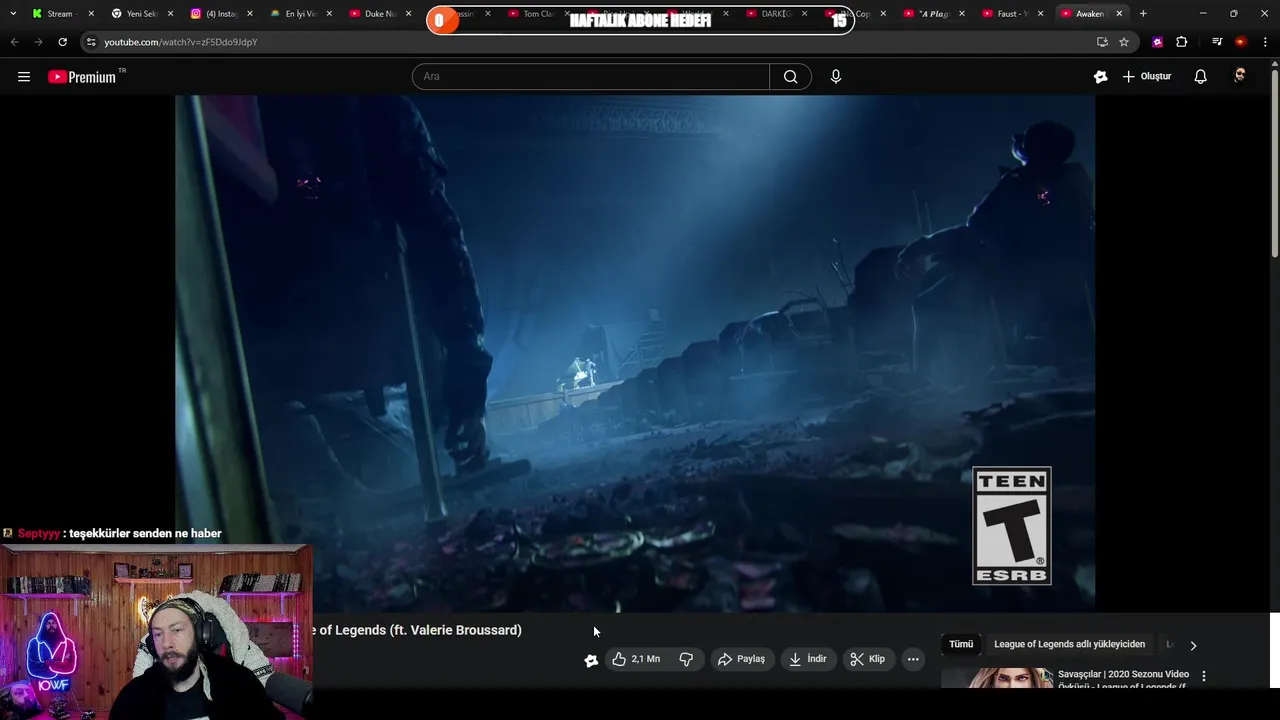This screenshot has height=720, width=1280.
Task: Switch to the "A Plag" tab
Action: (933, 14)
